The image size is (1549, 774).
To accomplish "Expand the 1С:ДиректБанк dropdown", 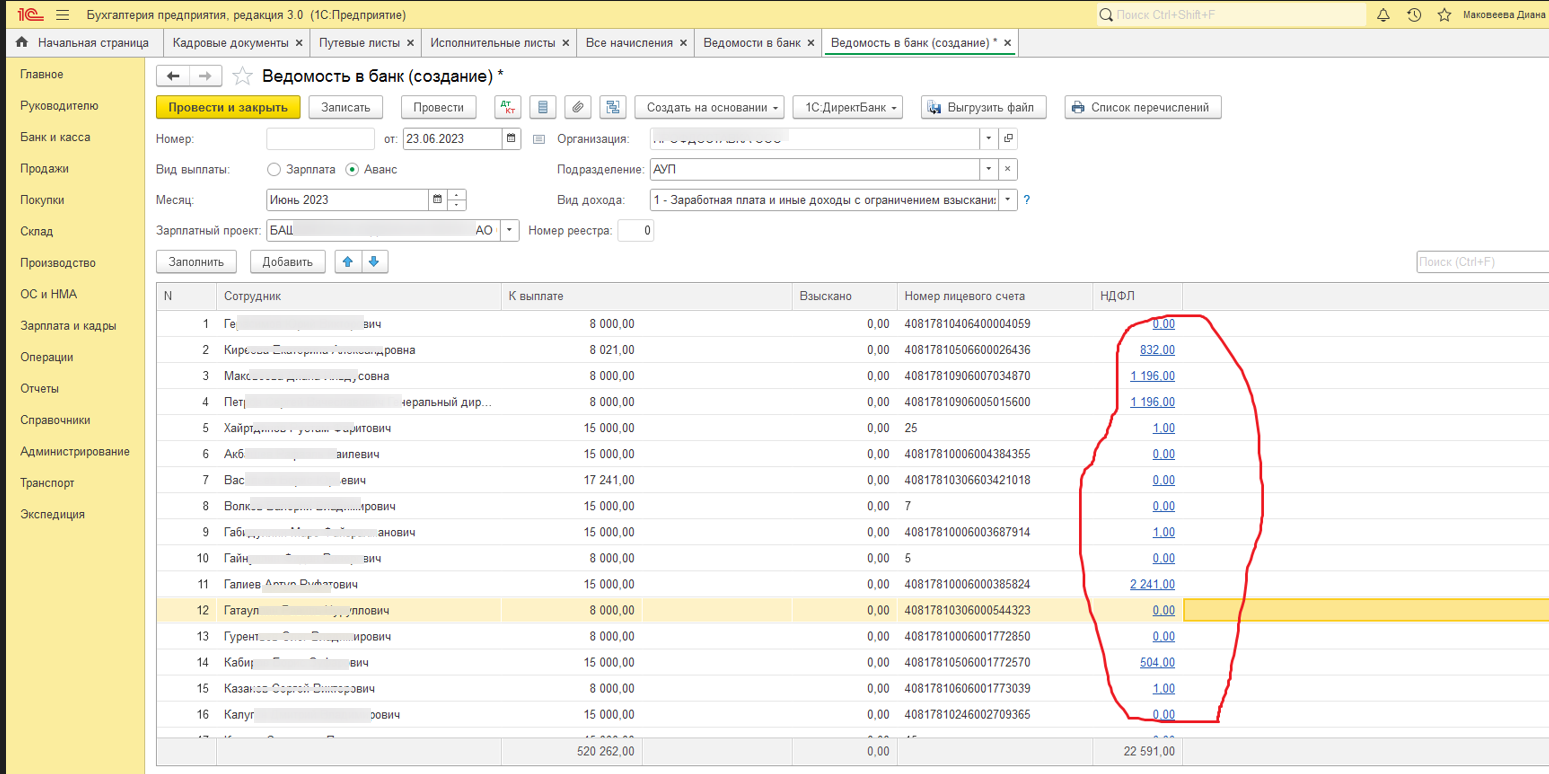I will tap(847, 108).
